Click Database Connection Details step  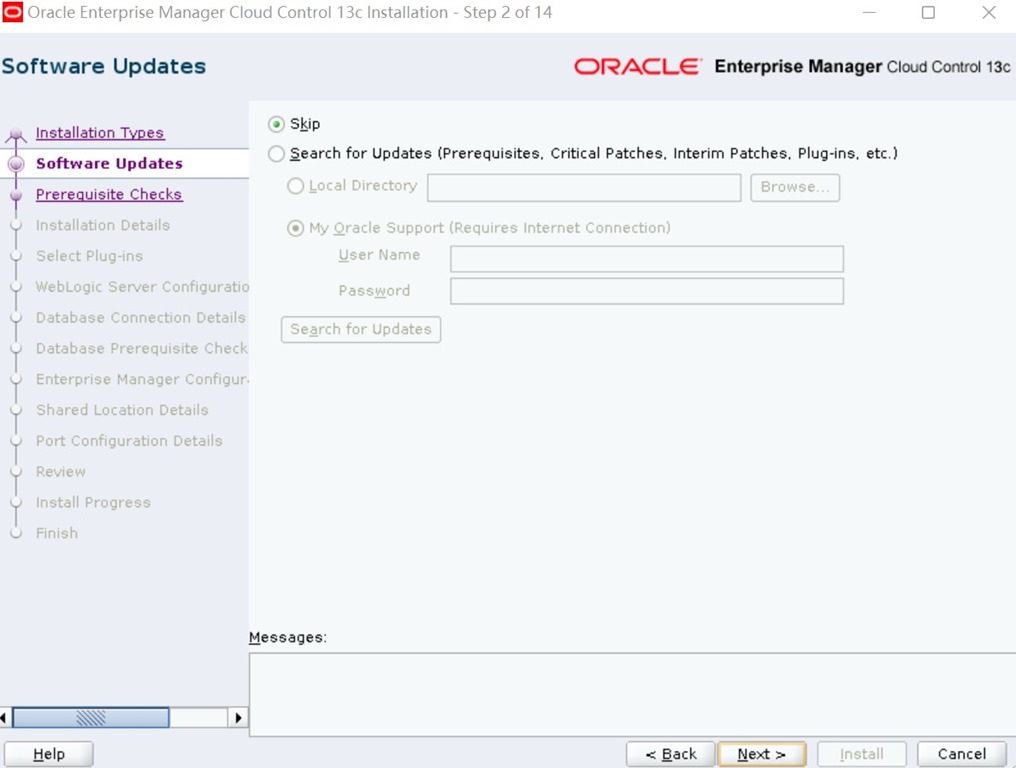(x=141, y=318)
